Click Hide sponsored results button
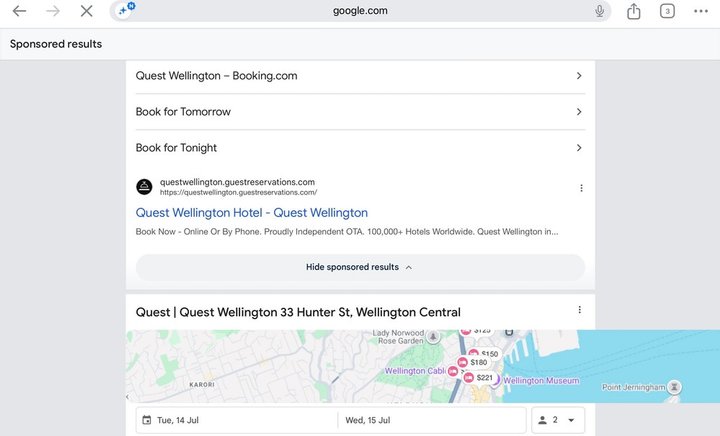Viewport: 720px width, 436px height. coord(360,267)
